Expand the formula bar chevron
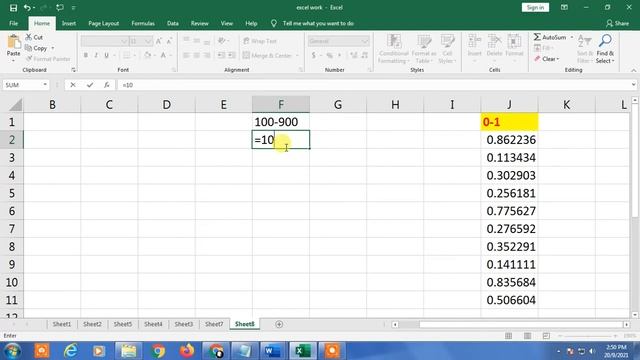Image resolution: width=640 pixels, height=360 pixels. coord(633,85)
